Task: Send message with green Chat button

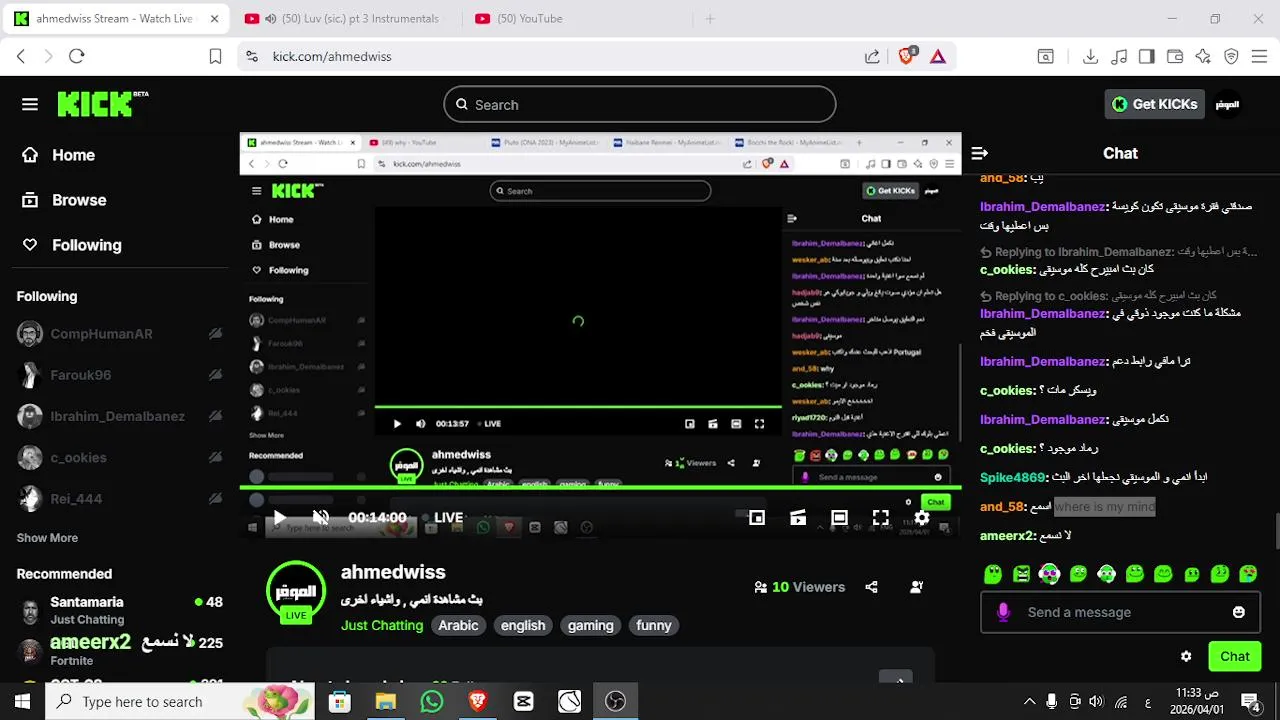Action: (x=1234, y=657)
